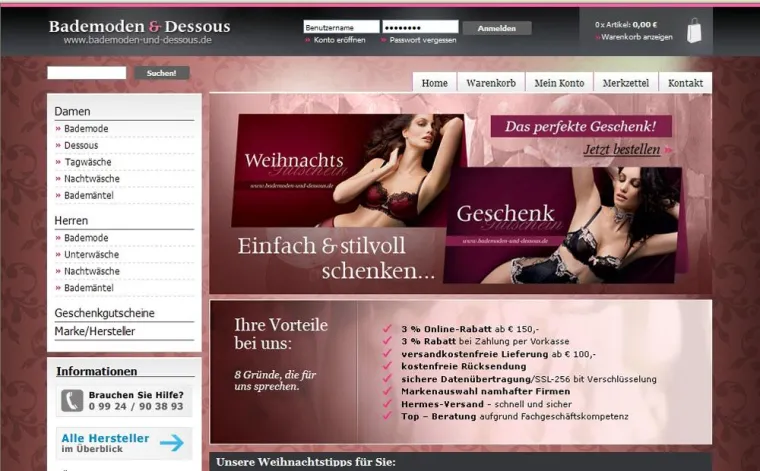Open the Damen category heading
760x471 pixels.
(72, 111)
